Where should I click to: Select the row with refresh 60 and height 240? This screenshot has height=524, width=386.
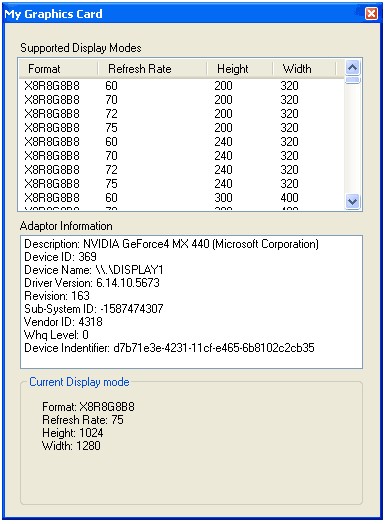tap(181, 142)
